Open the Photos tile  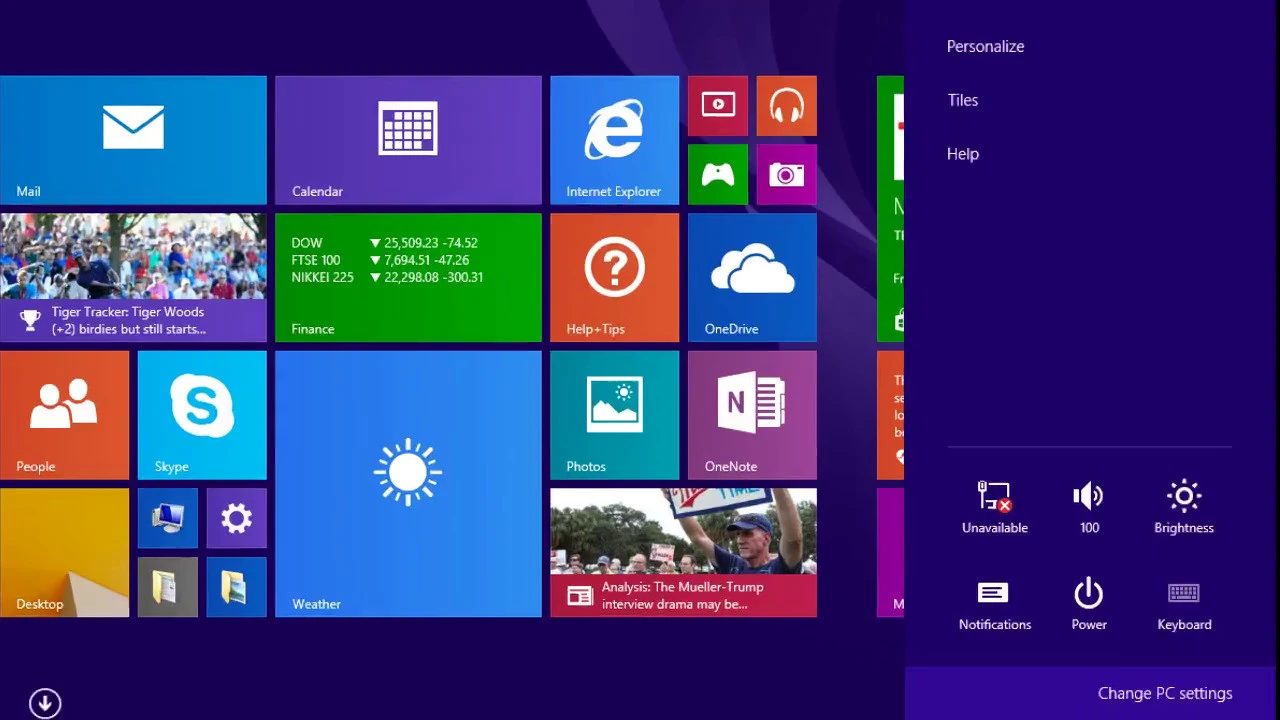pos(614,415)
